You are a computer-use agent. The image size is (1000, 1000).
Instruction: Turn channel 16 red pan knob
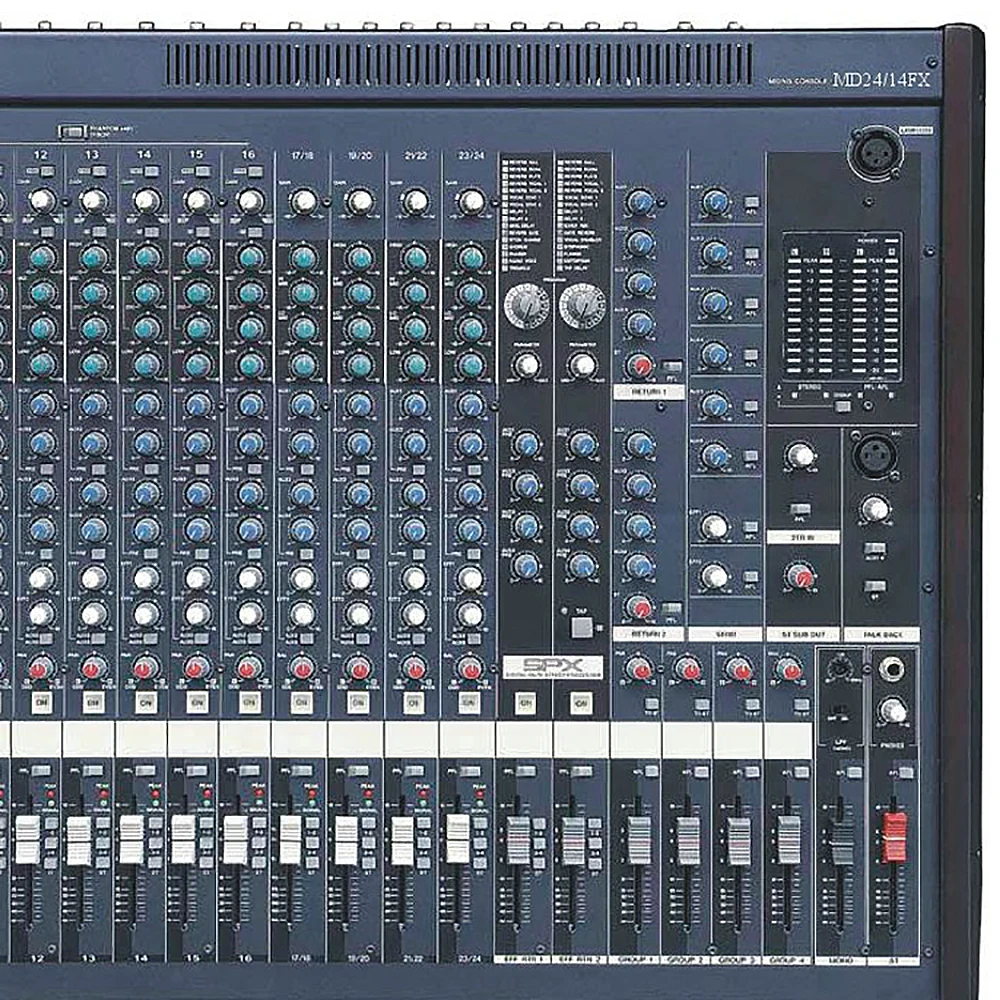pos(248,669)
